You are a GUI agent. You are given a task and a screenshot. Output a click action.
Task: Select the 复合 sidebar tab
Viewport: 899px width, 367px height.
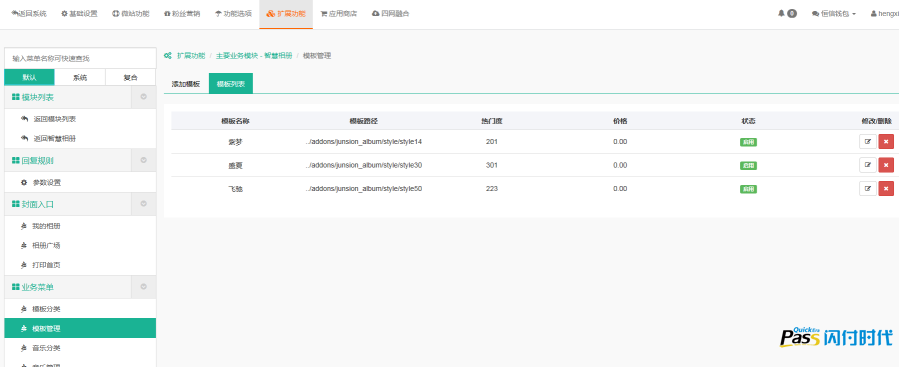pos(131,77)
